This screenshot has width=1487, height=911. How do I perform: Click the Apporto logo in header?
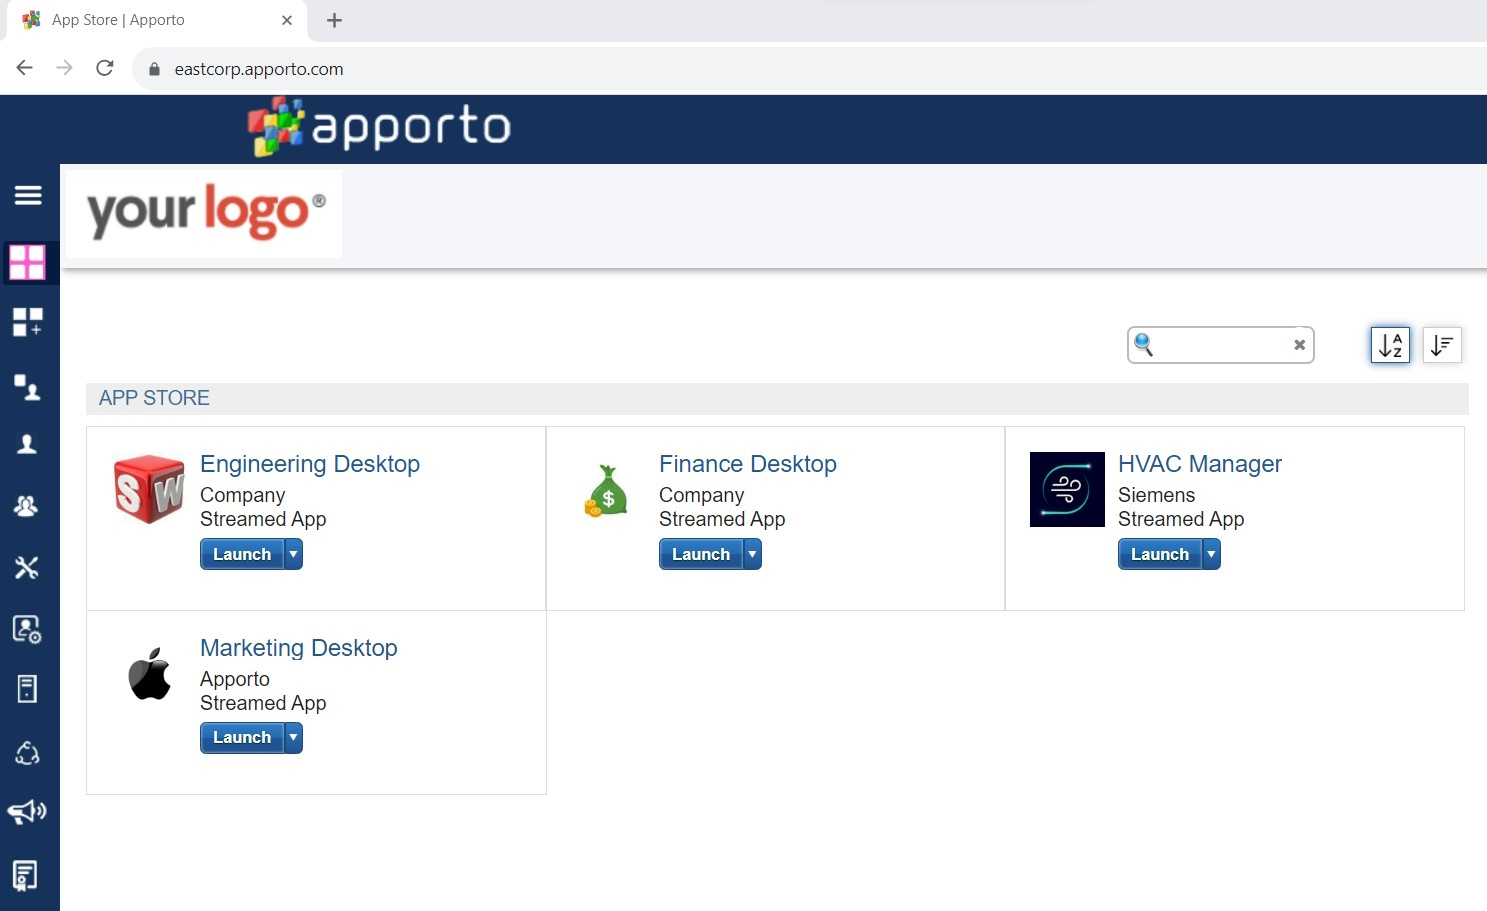coord(380,127)
